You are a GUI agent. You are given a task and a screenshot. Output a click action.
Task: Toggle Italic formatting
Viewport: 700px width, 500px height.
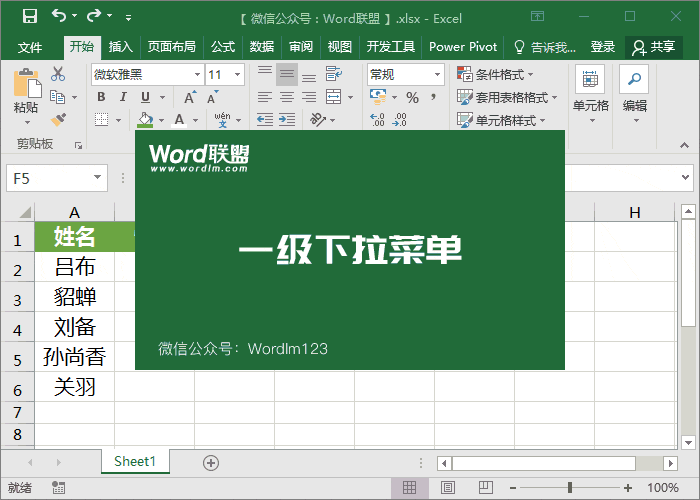point(123,97)
